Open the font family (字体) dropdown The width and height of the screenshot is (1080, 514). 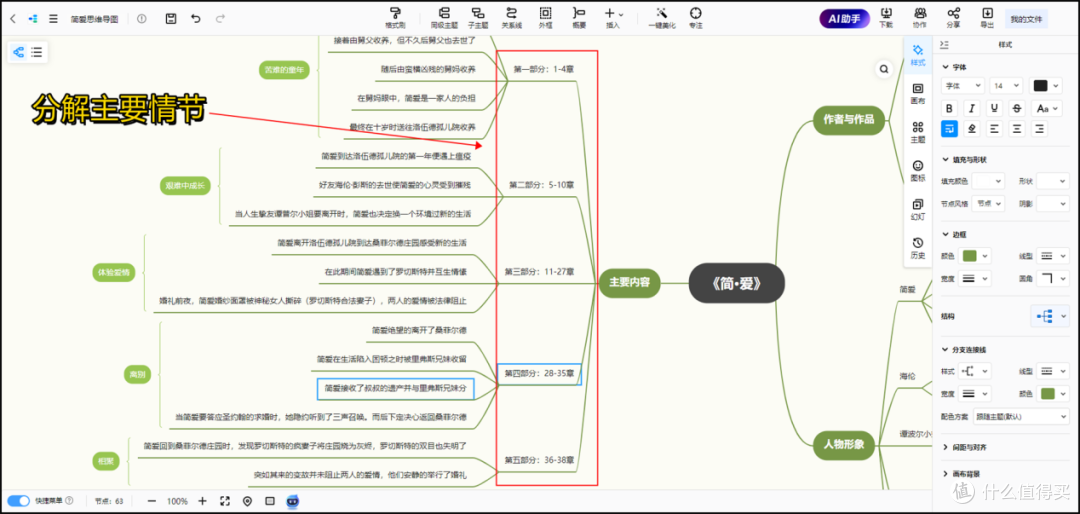point(962,86)
